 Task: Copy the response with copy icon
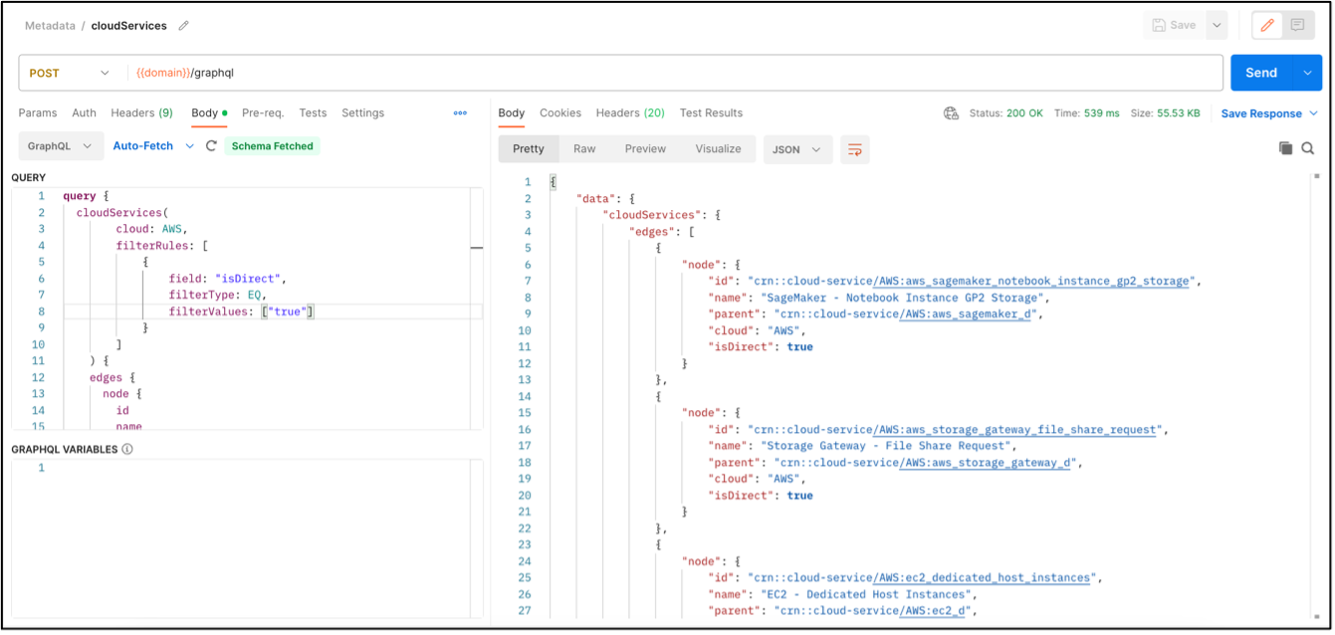click(1285, 148)
